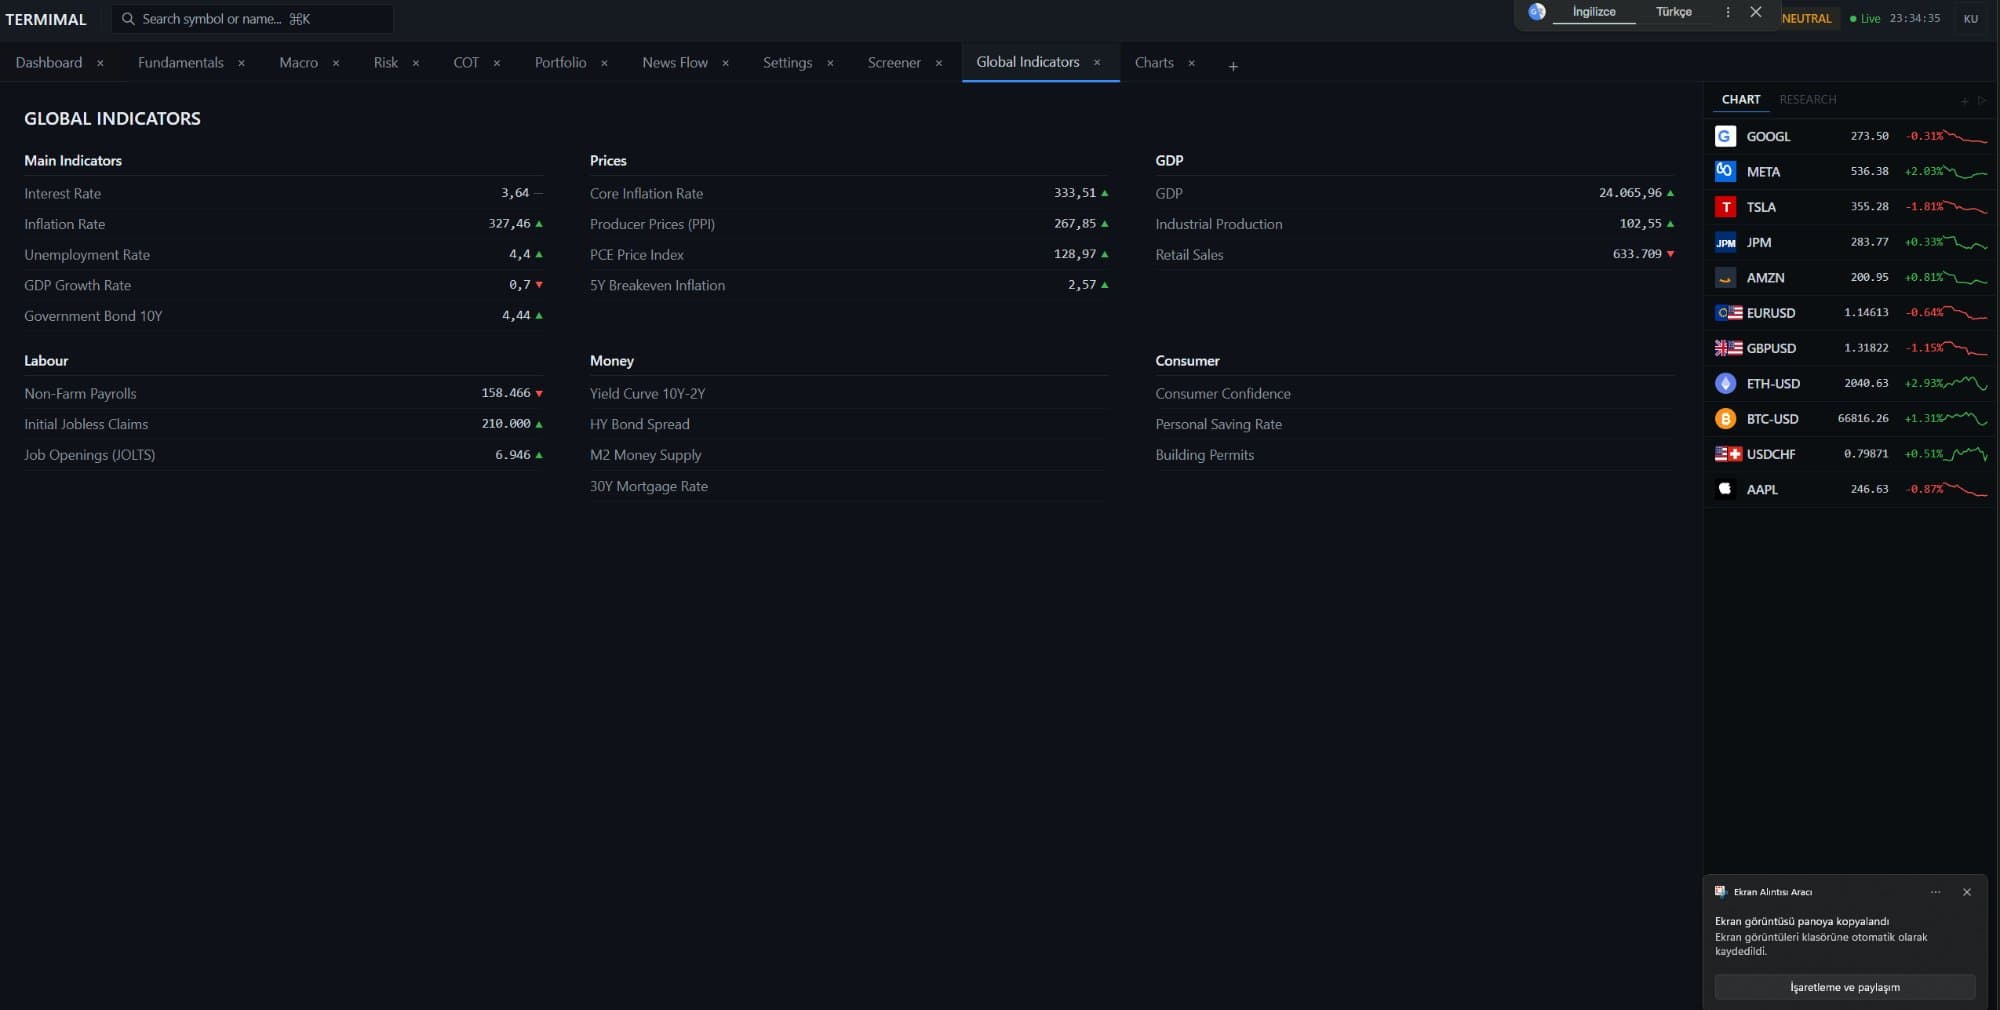Click the Google Translate logo icon
2000x1010 pixels.
click(x=1537, y=12)
